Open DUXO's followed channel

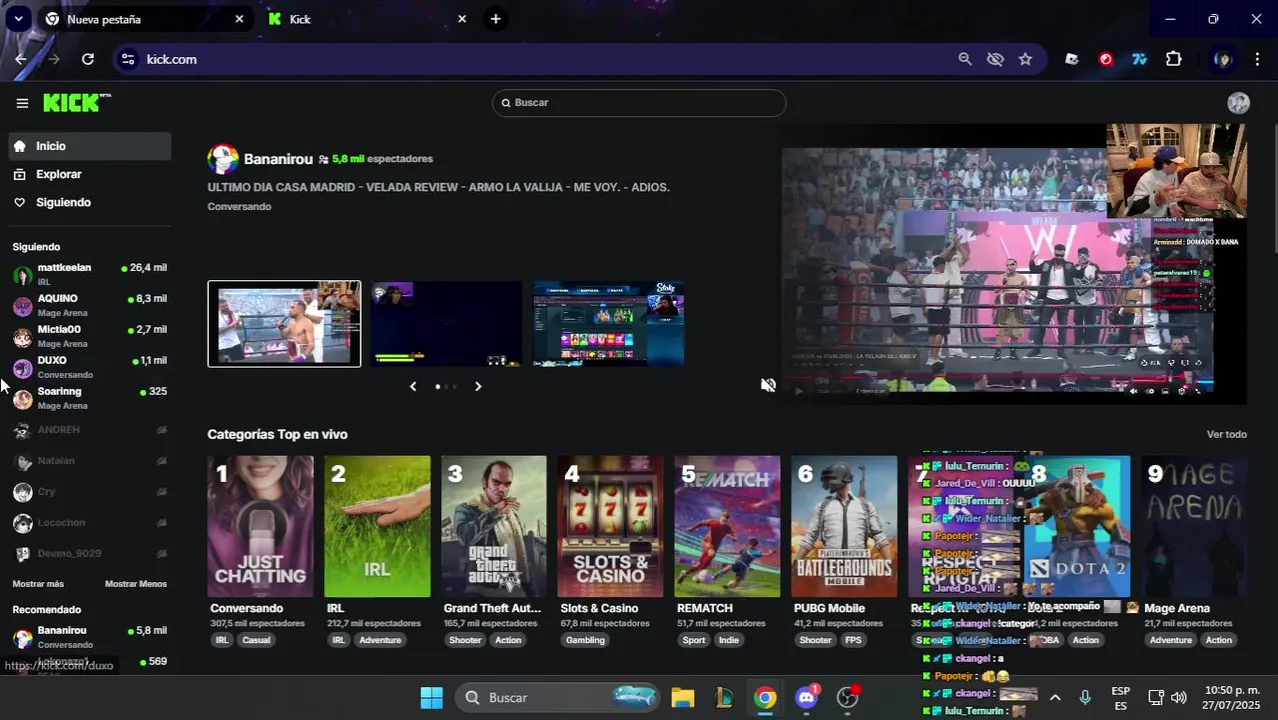point(90,367)
